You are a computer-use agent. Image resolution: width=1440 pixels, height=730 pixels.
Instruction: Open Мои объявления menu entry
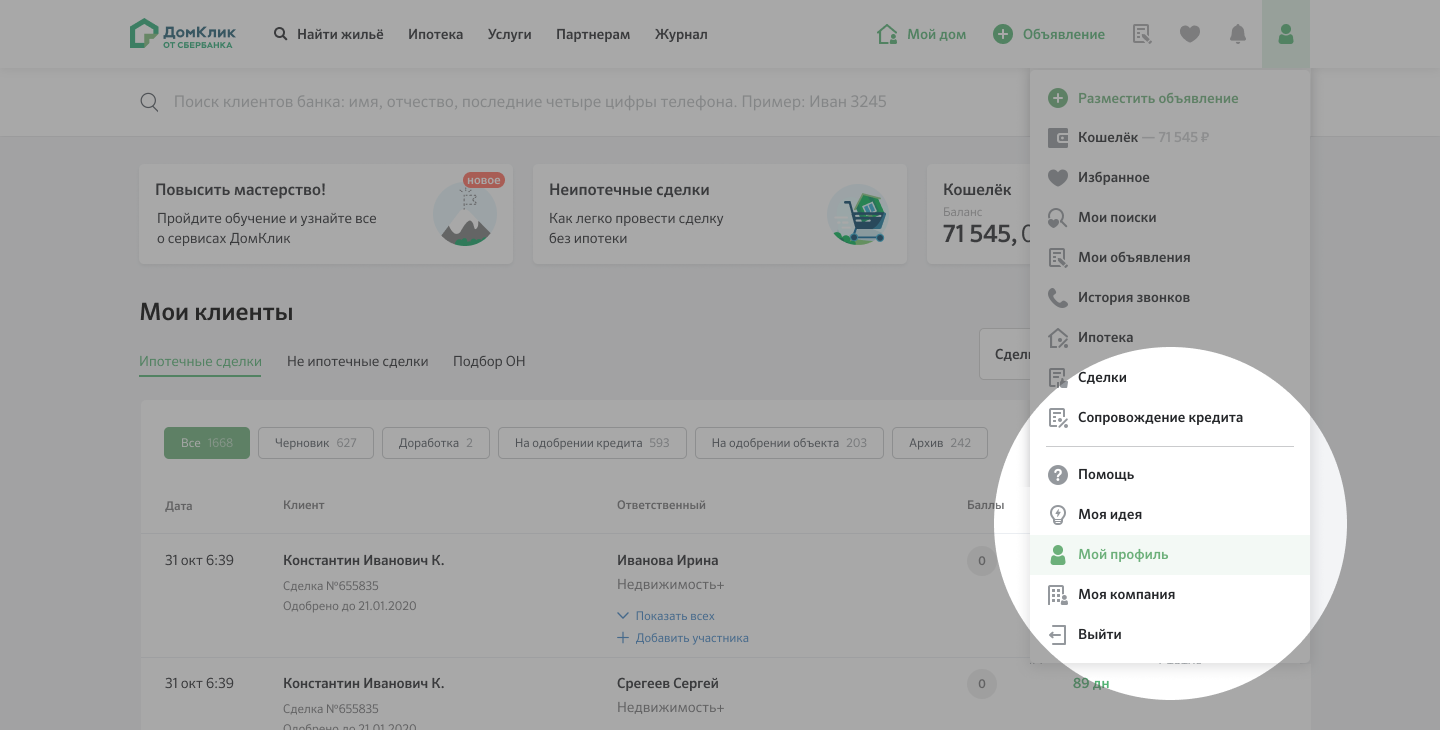pos(1170,258)
